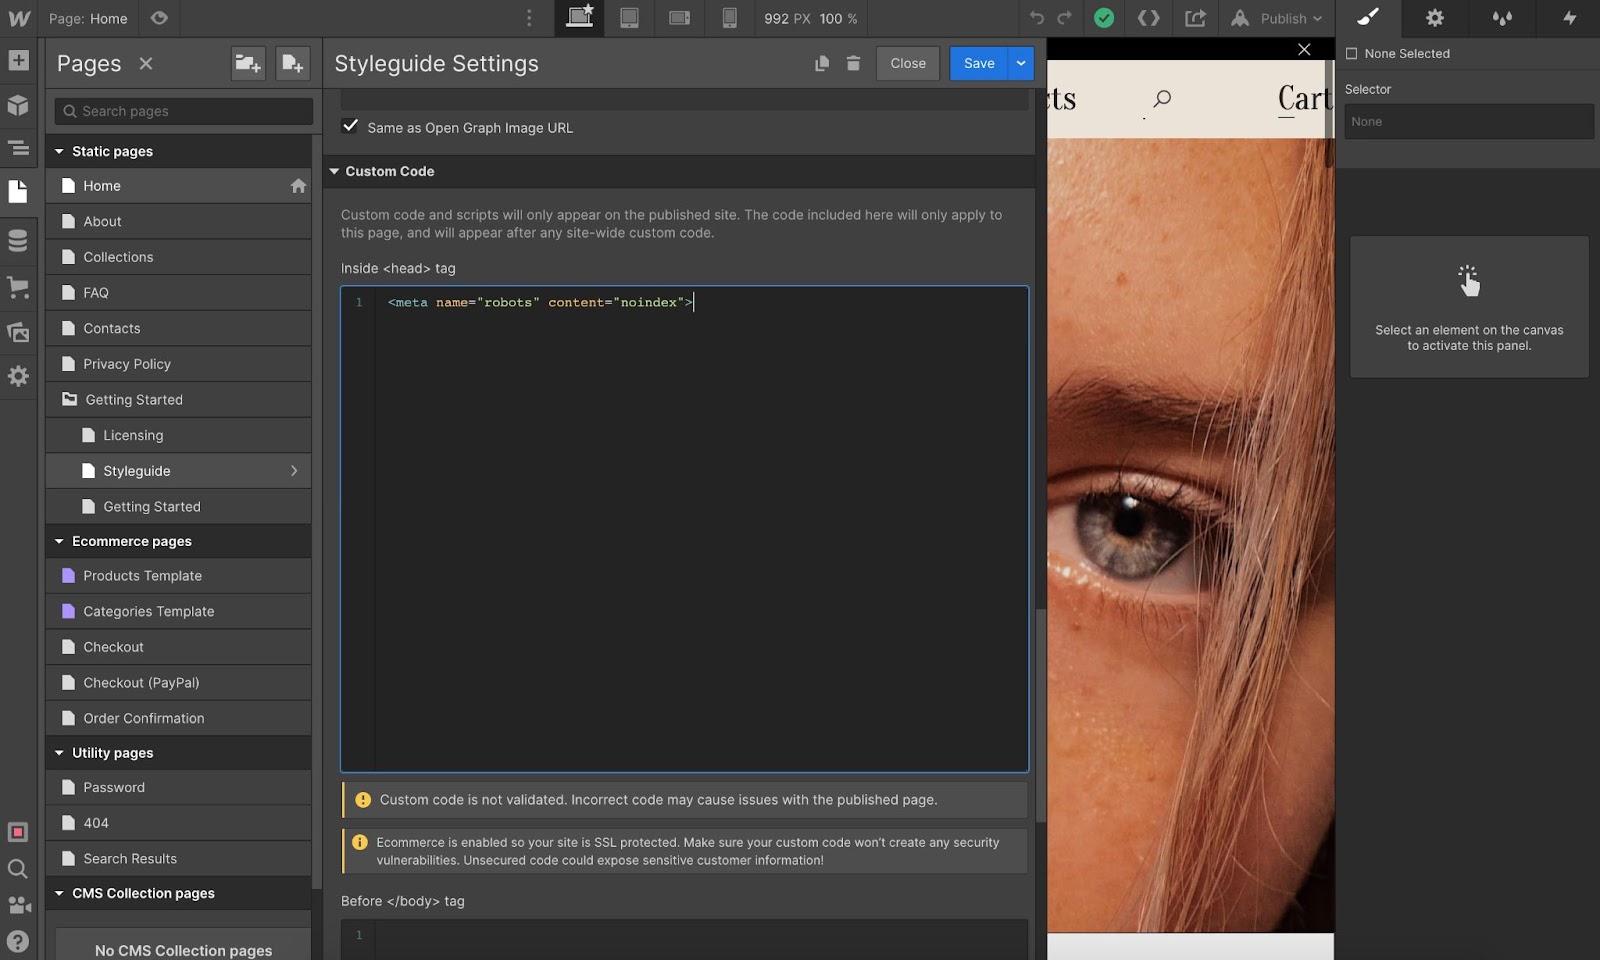
Task: Duplicate the page with copy icon
Action: [x=822, y=64]
